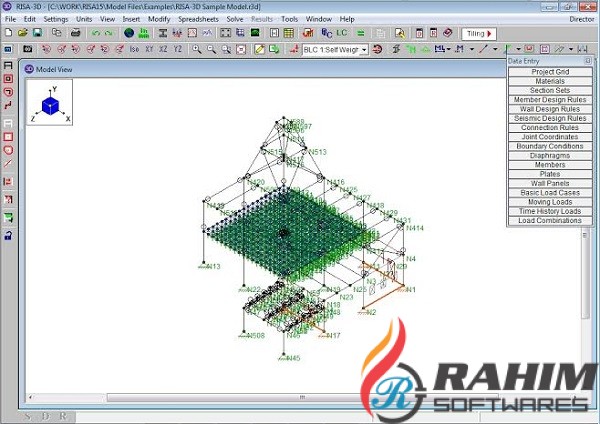
Task: Toggle load display red circle icon
Action: point(377,49)
